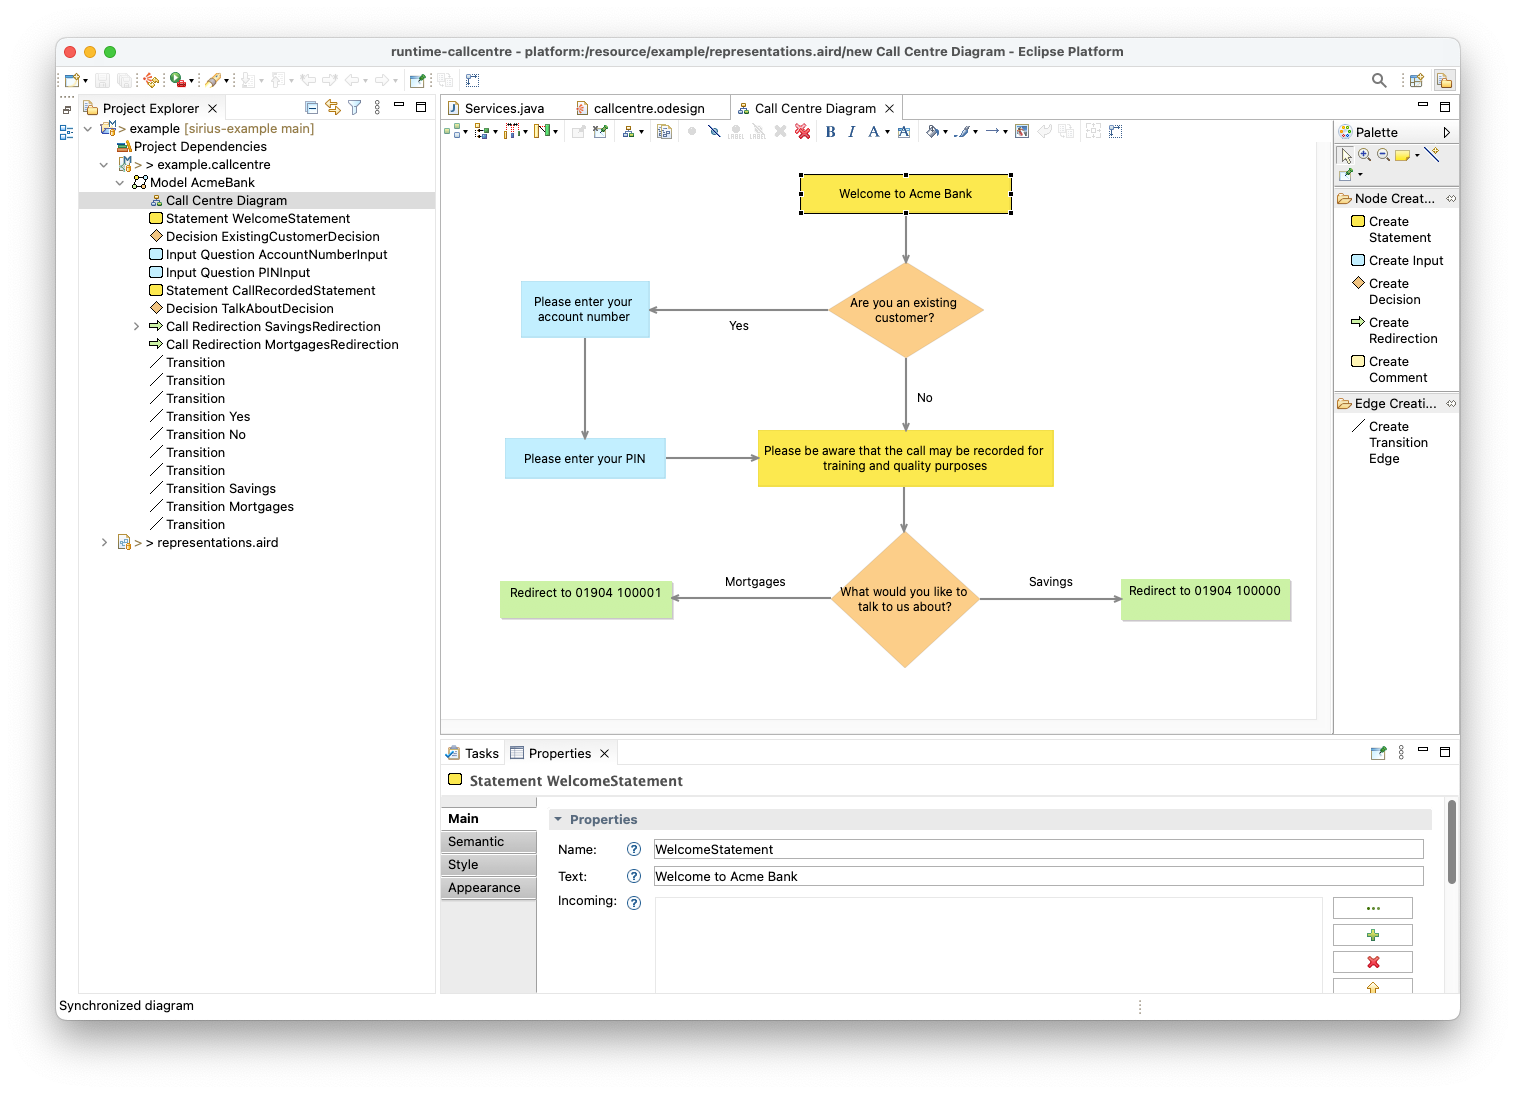Click the Text input field in Properties
Image resolution: width=1516 pixels, height=1094 pixels.
point(1037,877)
